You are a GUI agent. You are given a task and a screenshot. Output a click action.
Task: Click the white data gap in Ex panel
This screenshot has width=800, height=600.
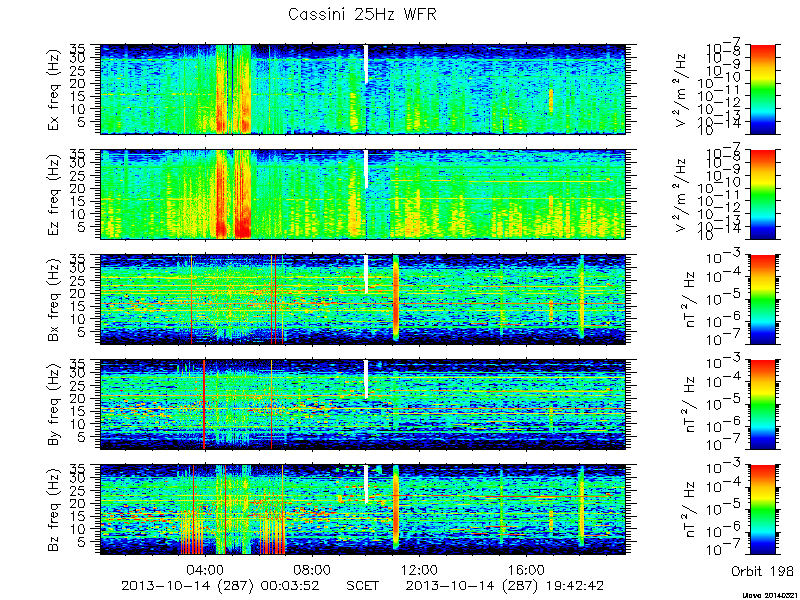366,64
